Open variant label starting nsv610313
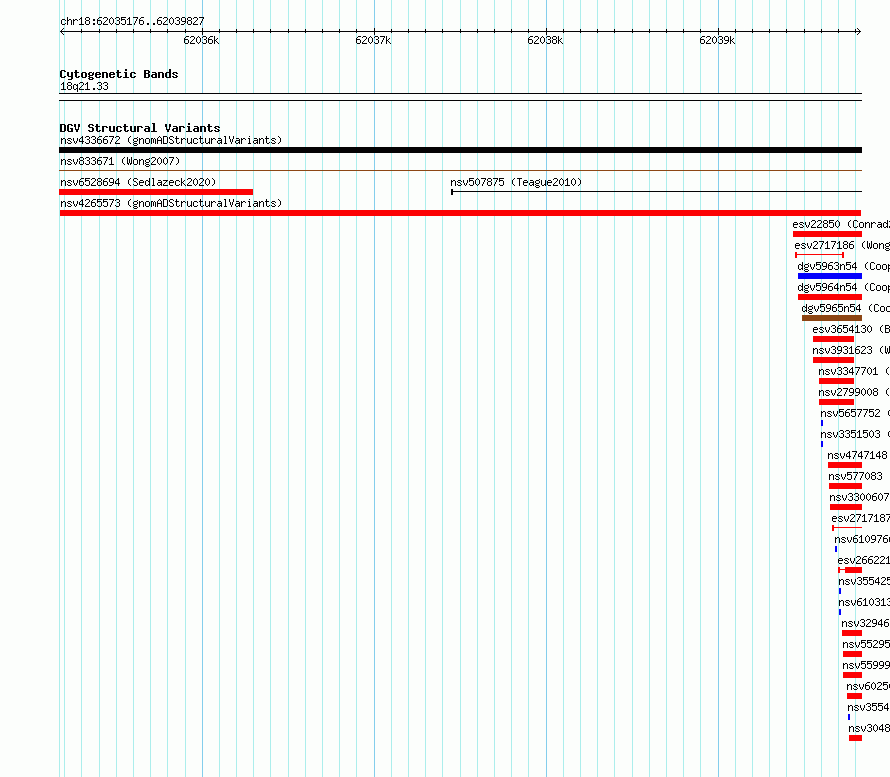Image resolution: width=890 pixels, height=777 pixels. coord(864,602)
